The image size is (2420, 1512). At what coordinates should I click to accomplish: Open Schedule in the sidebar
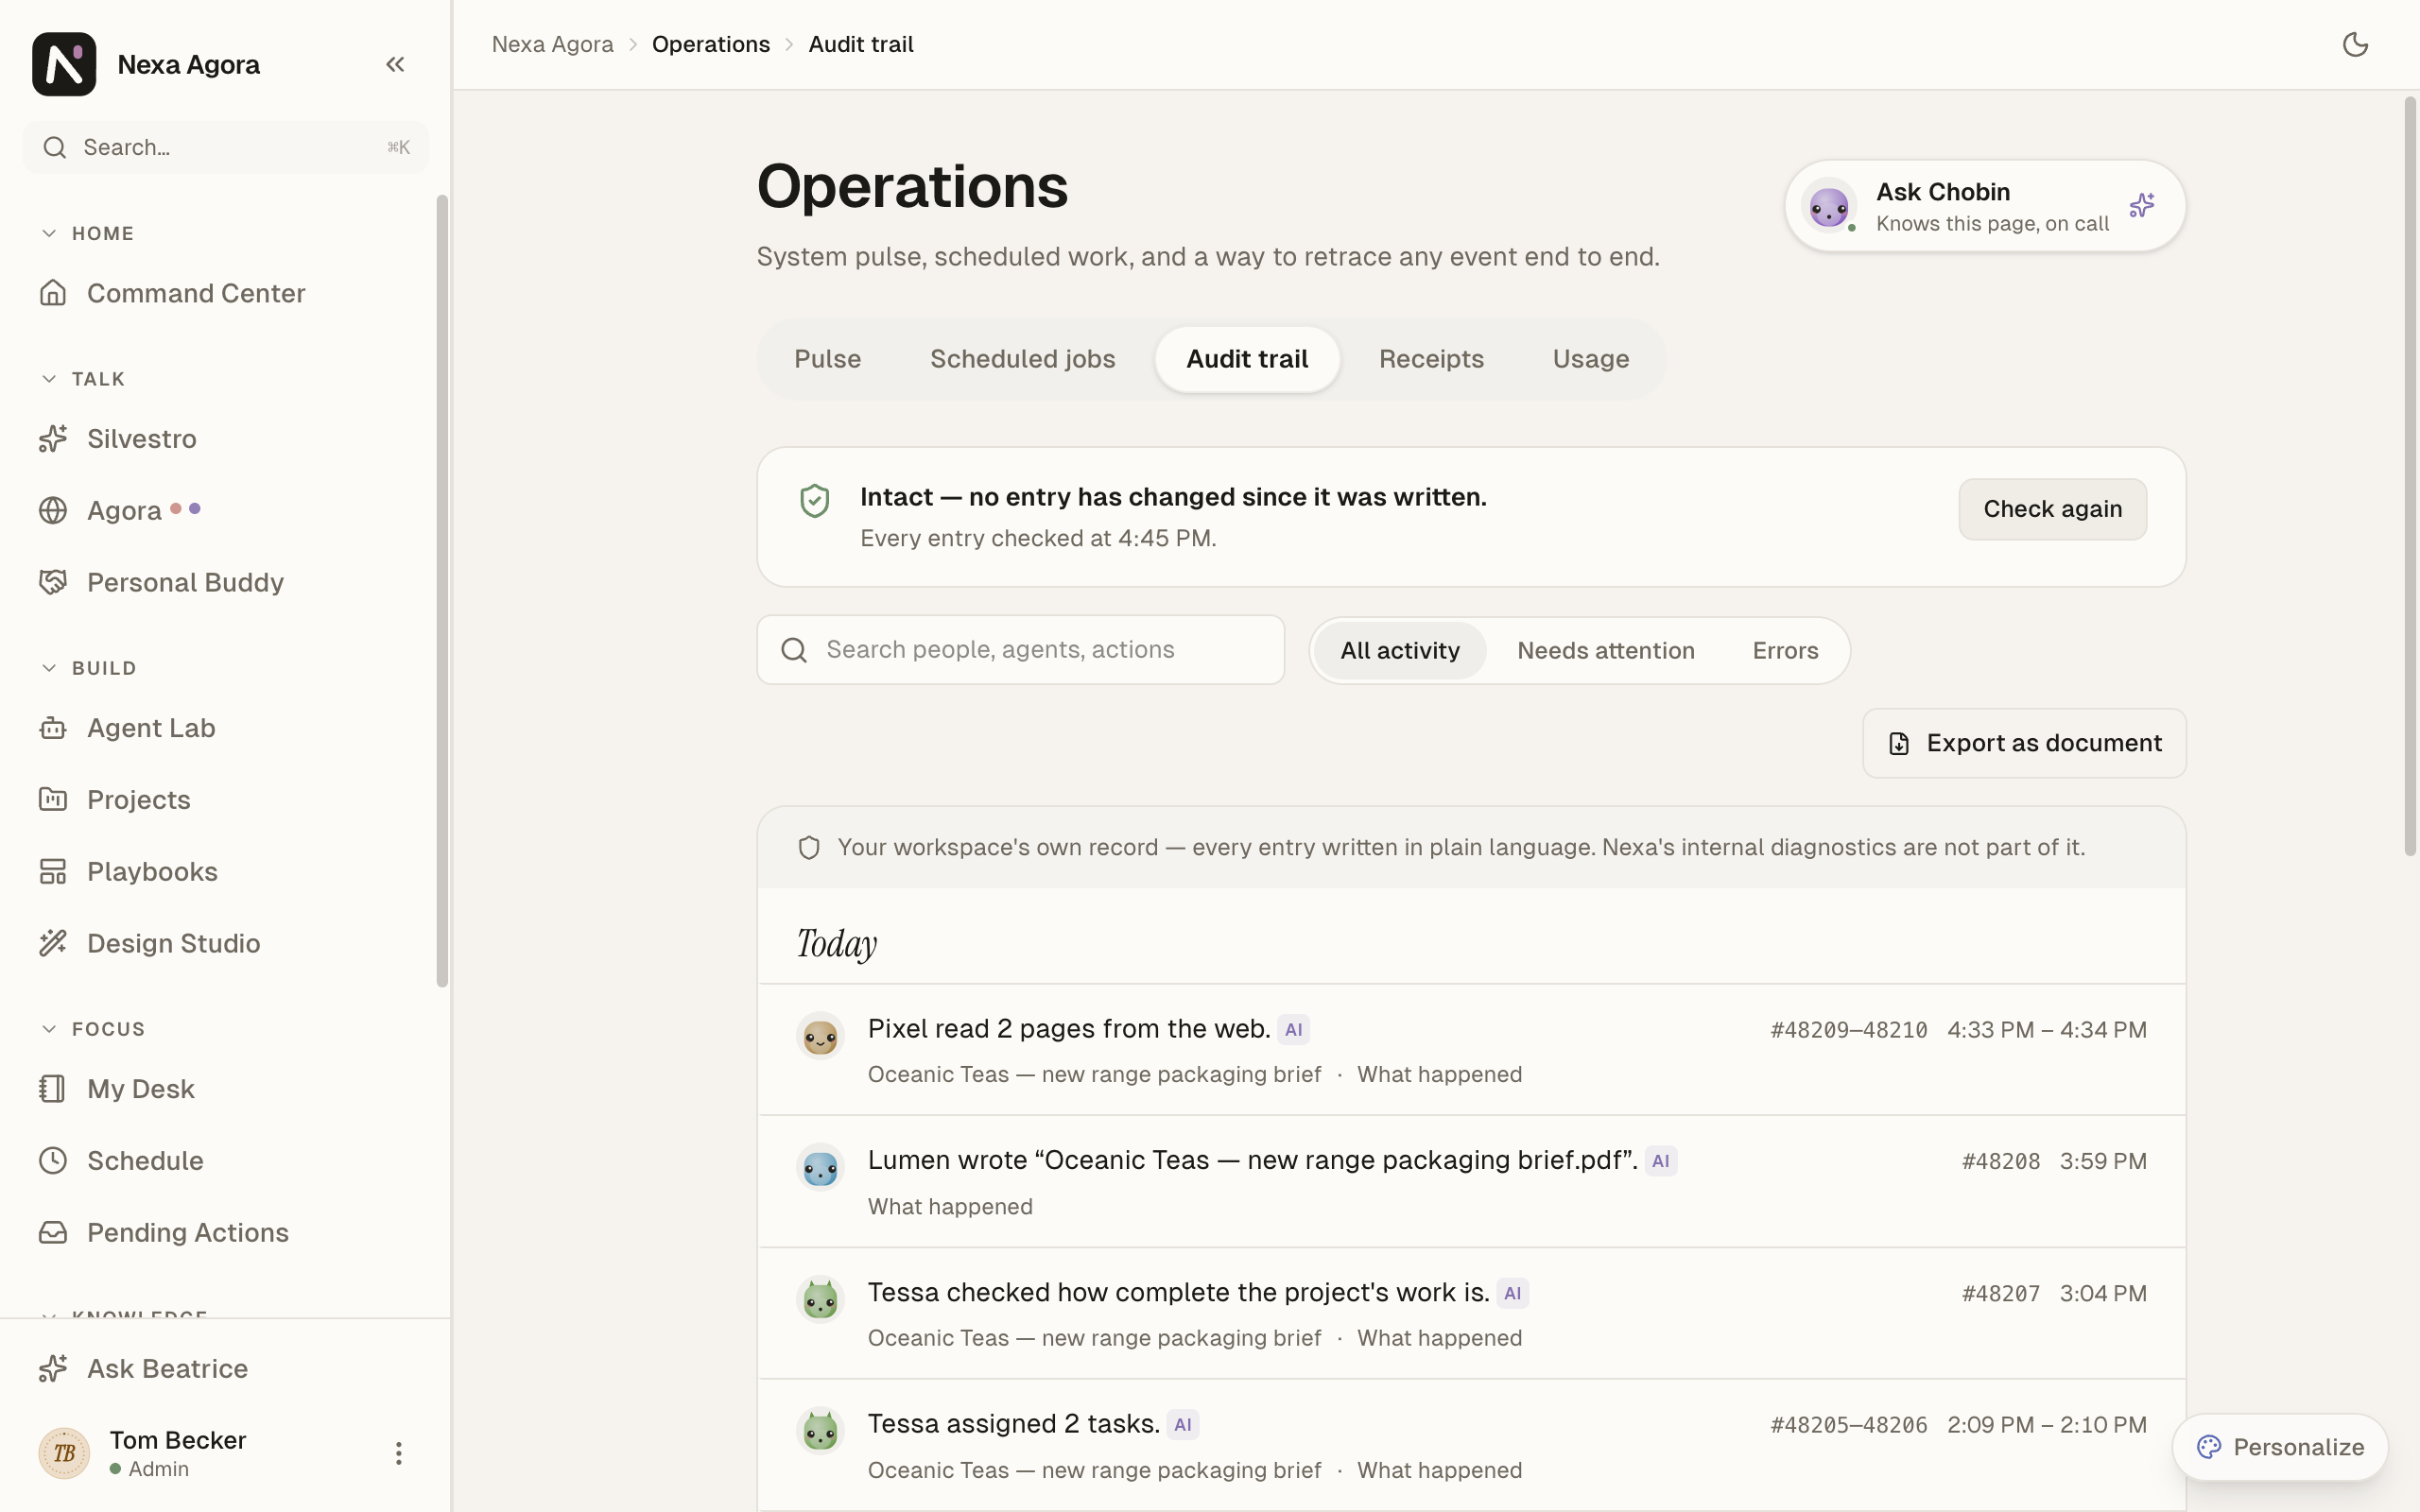(225, 1161)
